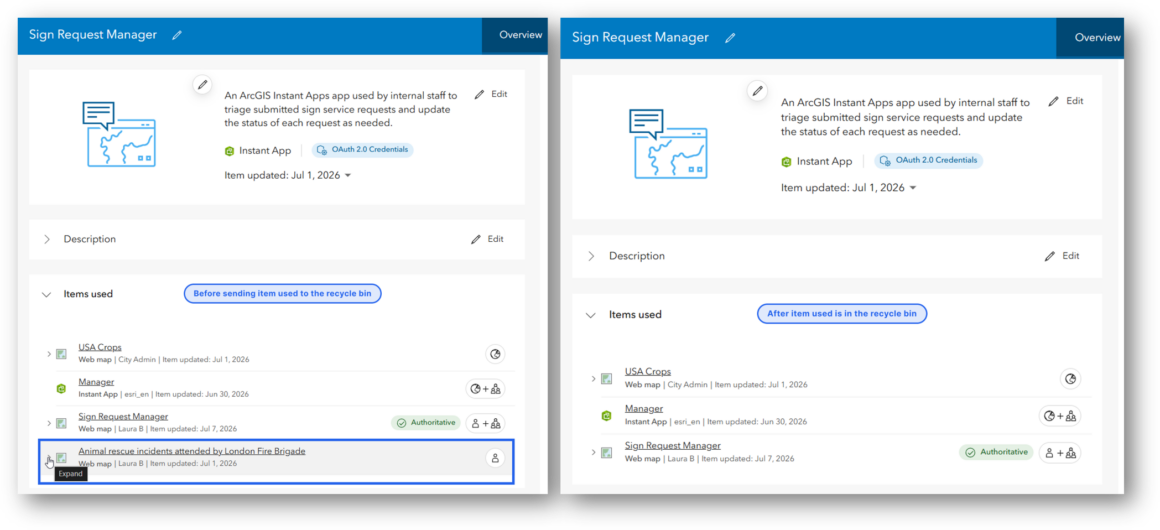1160x530 pixels.
Task: Open Animal rescue incidents attended by London Fire Brigade link
Action: (192, 451)
